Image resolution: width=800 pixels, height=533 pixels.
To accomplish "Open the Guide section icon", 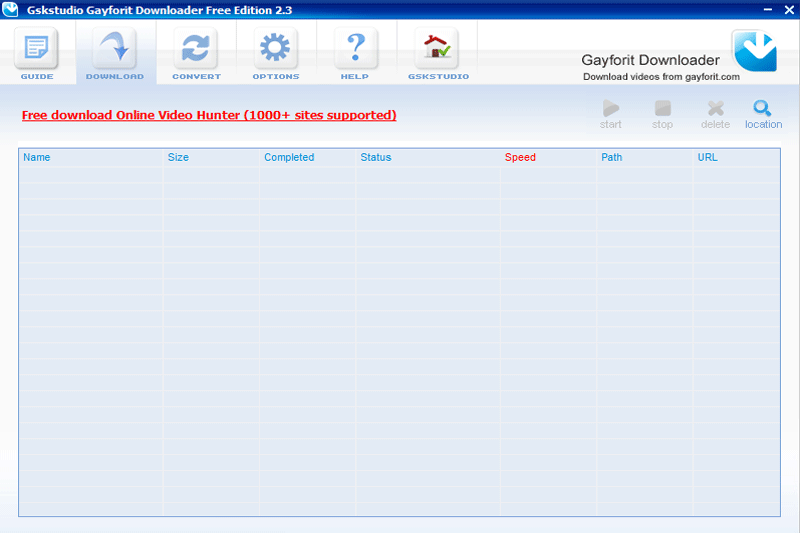I will click(x=37, y=49).
